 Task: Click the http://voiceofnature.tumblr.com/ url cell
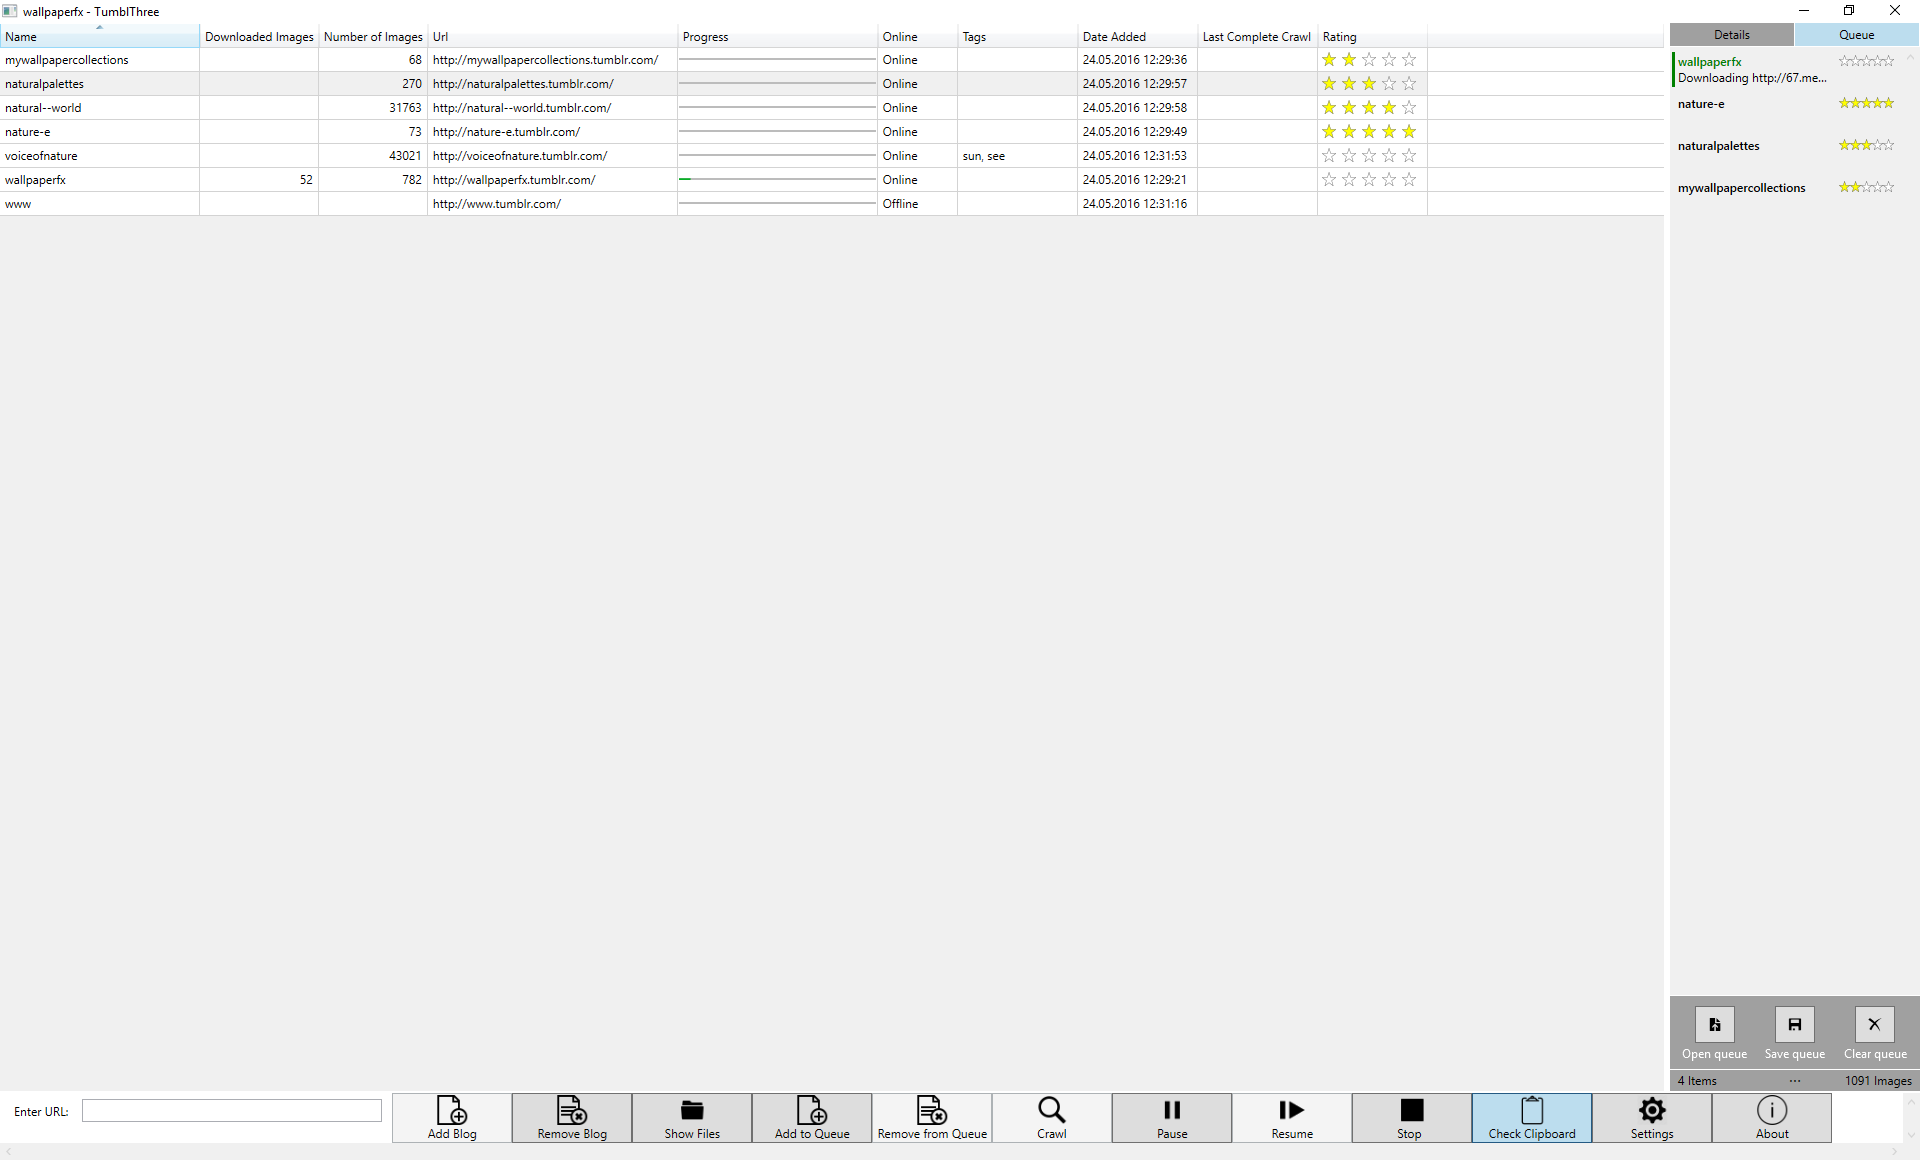pyautogui.click(x=553, y=156)
